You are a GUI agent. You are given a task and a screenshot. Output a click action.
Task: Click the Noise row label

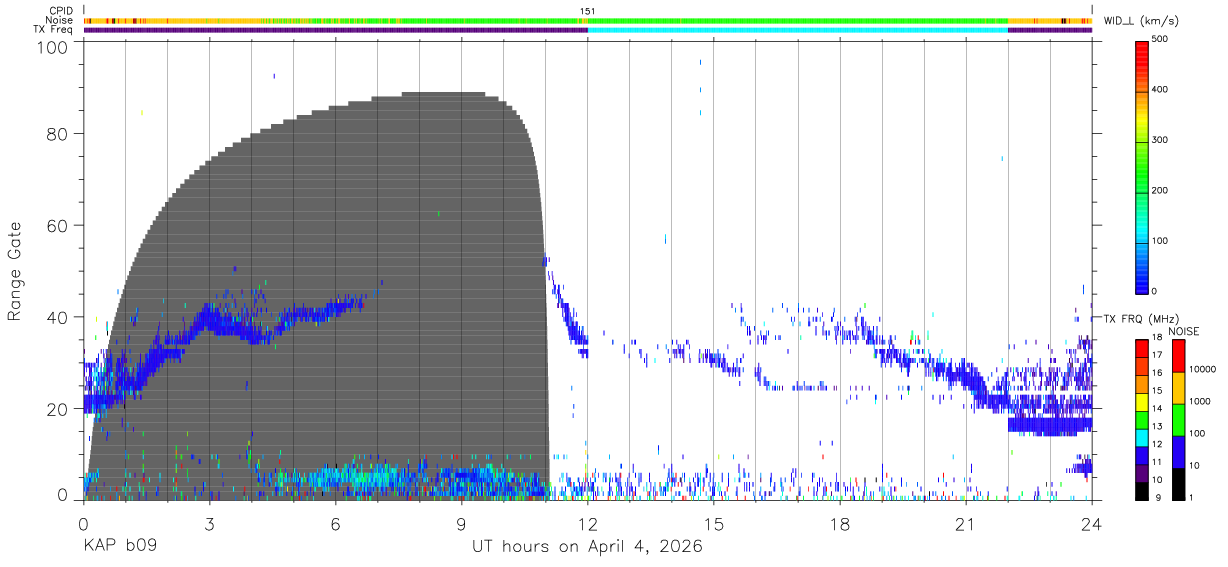point(60,20)
